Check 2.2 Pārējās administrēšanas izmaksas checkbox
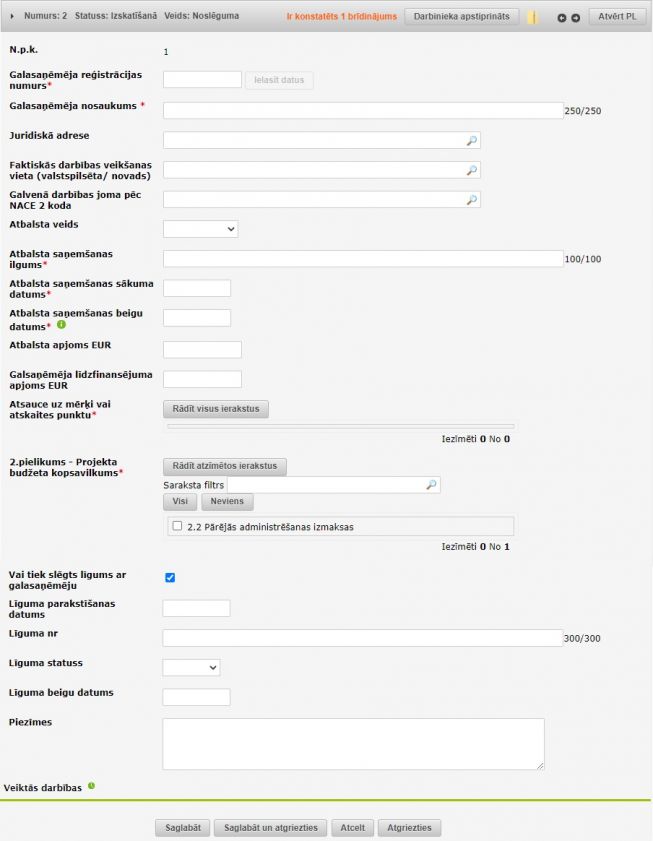 pyautogui.click(x=177, y=526)
